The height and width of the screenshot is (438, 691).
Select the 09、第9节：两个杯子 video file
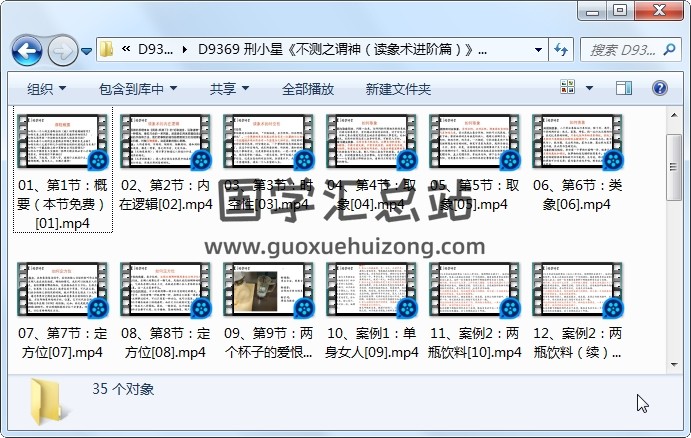[x=268, y=292]
